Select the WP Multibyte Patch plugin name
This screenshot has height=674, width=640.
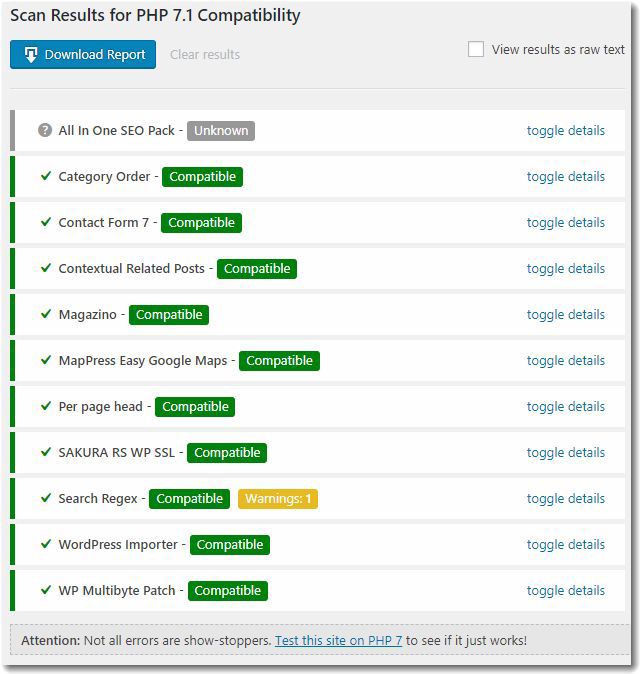pos(117,591)
